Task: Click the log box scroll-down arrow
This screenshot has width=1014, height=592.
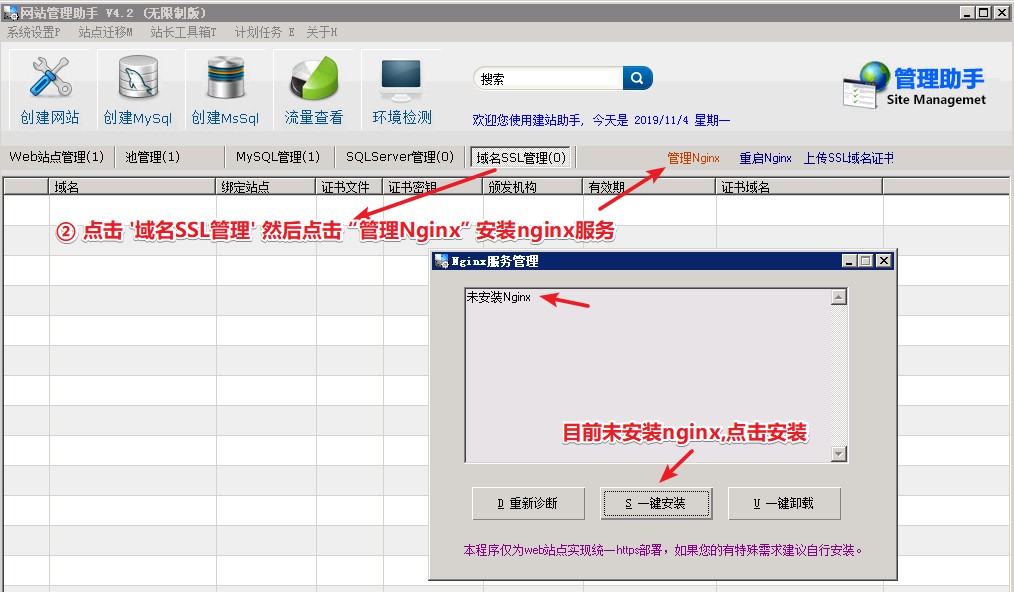Action: pos(839,454)
